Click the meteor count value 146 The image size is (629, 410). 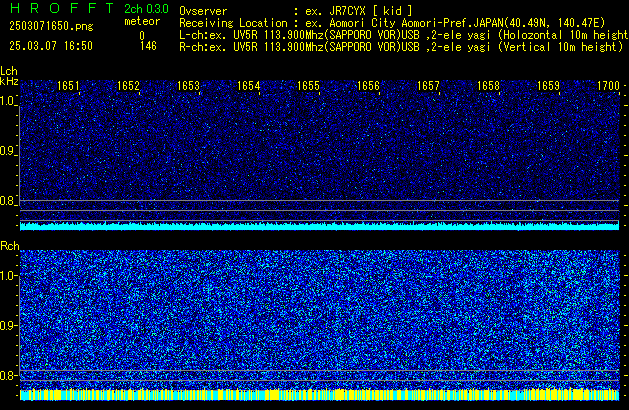coord(148,46)
